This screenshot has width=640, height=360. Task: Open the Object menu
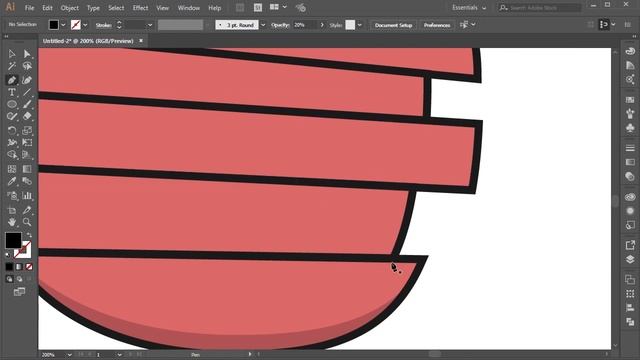69,8
